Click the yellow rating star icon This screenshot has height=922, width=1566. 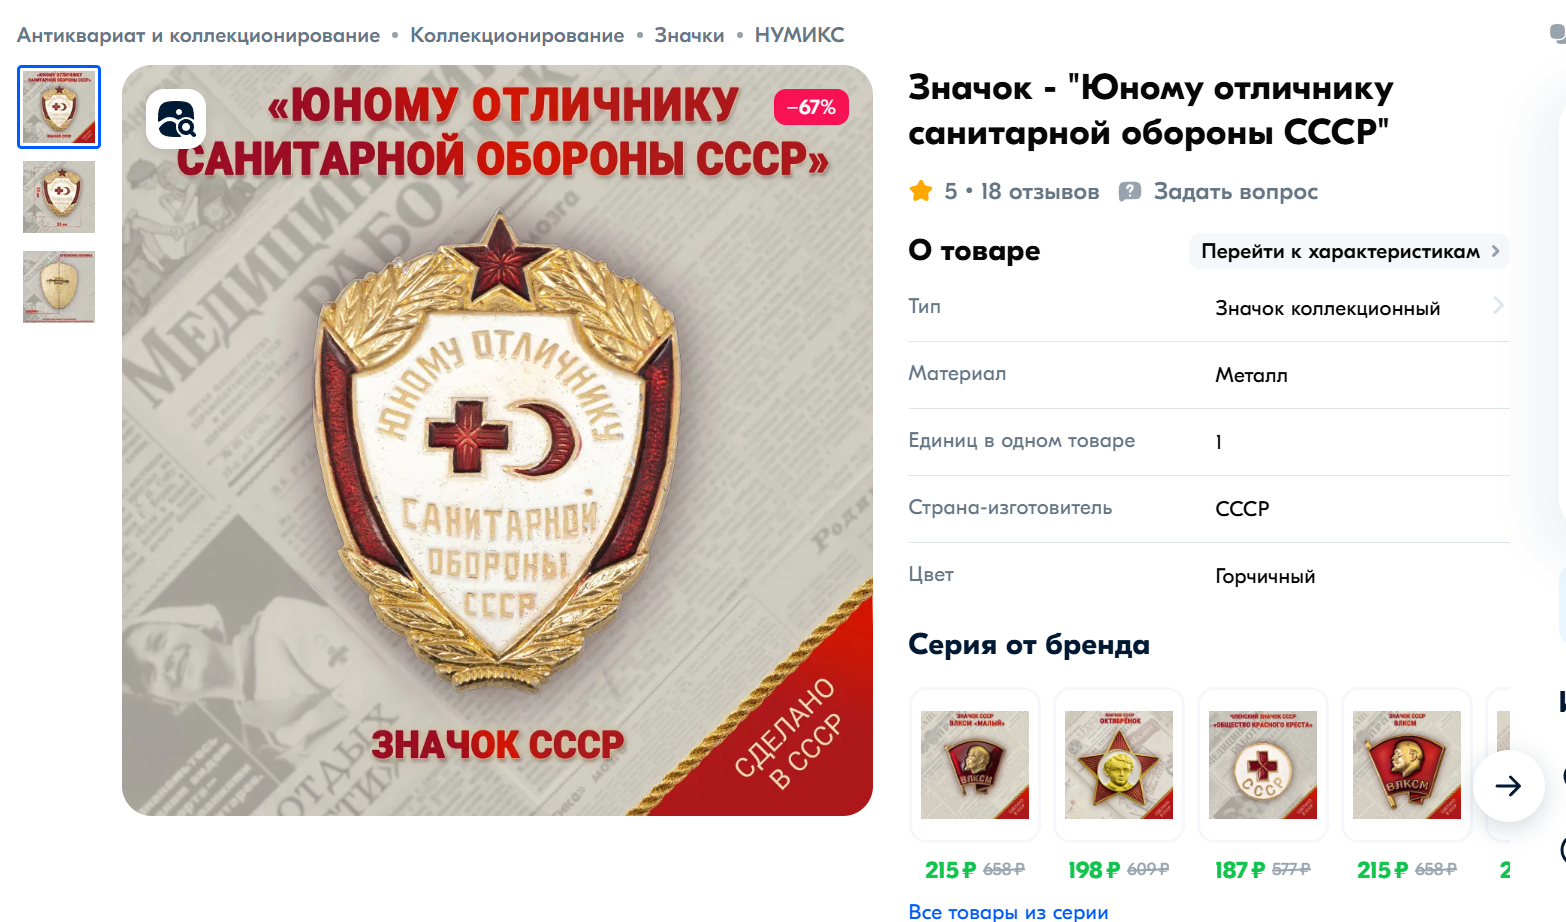point(921,191)
